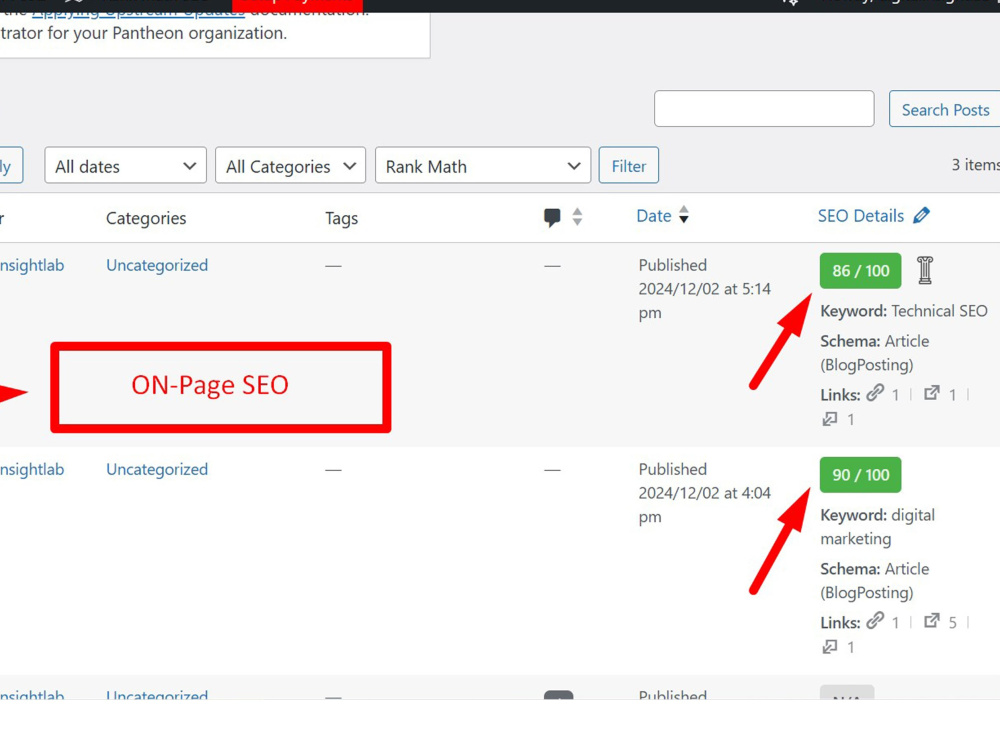
Task: Open Uncategorized category of Technical SEO post
Action: pyautogui.click(x=157, y=265)
